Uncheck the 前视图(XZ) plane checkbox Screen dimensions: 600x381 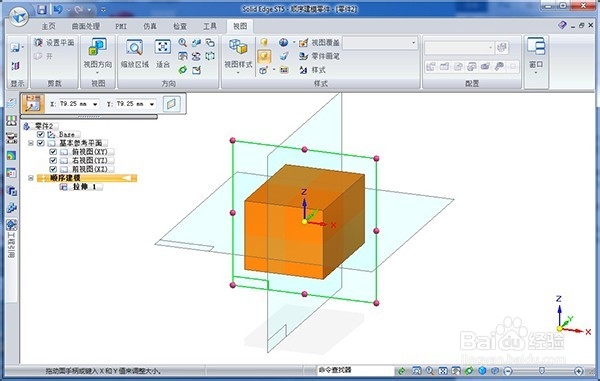[x=53, y=169]
